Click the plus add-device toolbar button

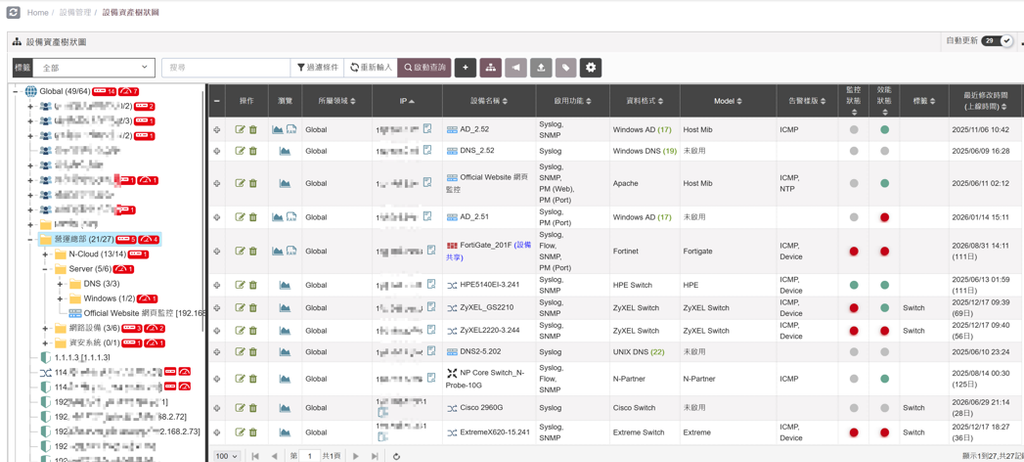coord(465,67)
